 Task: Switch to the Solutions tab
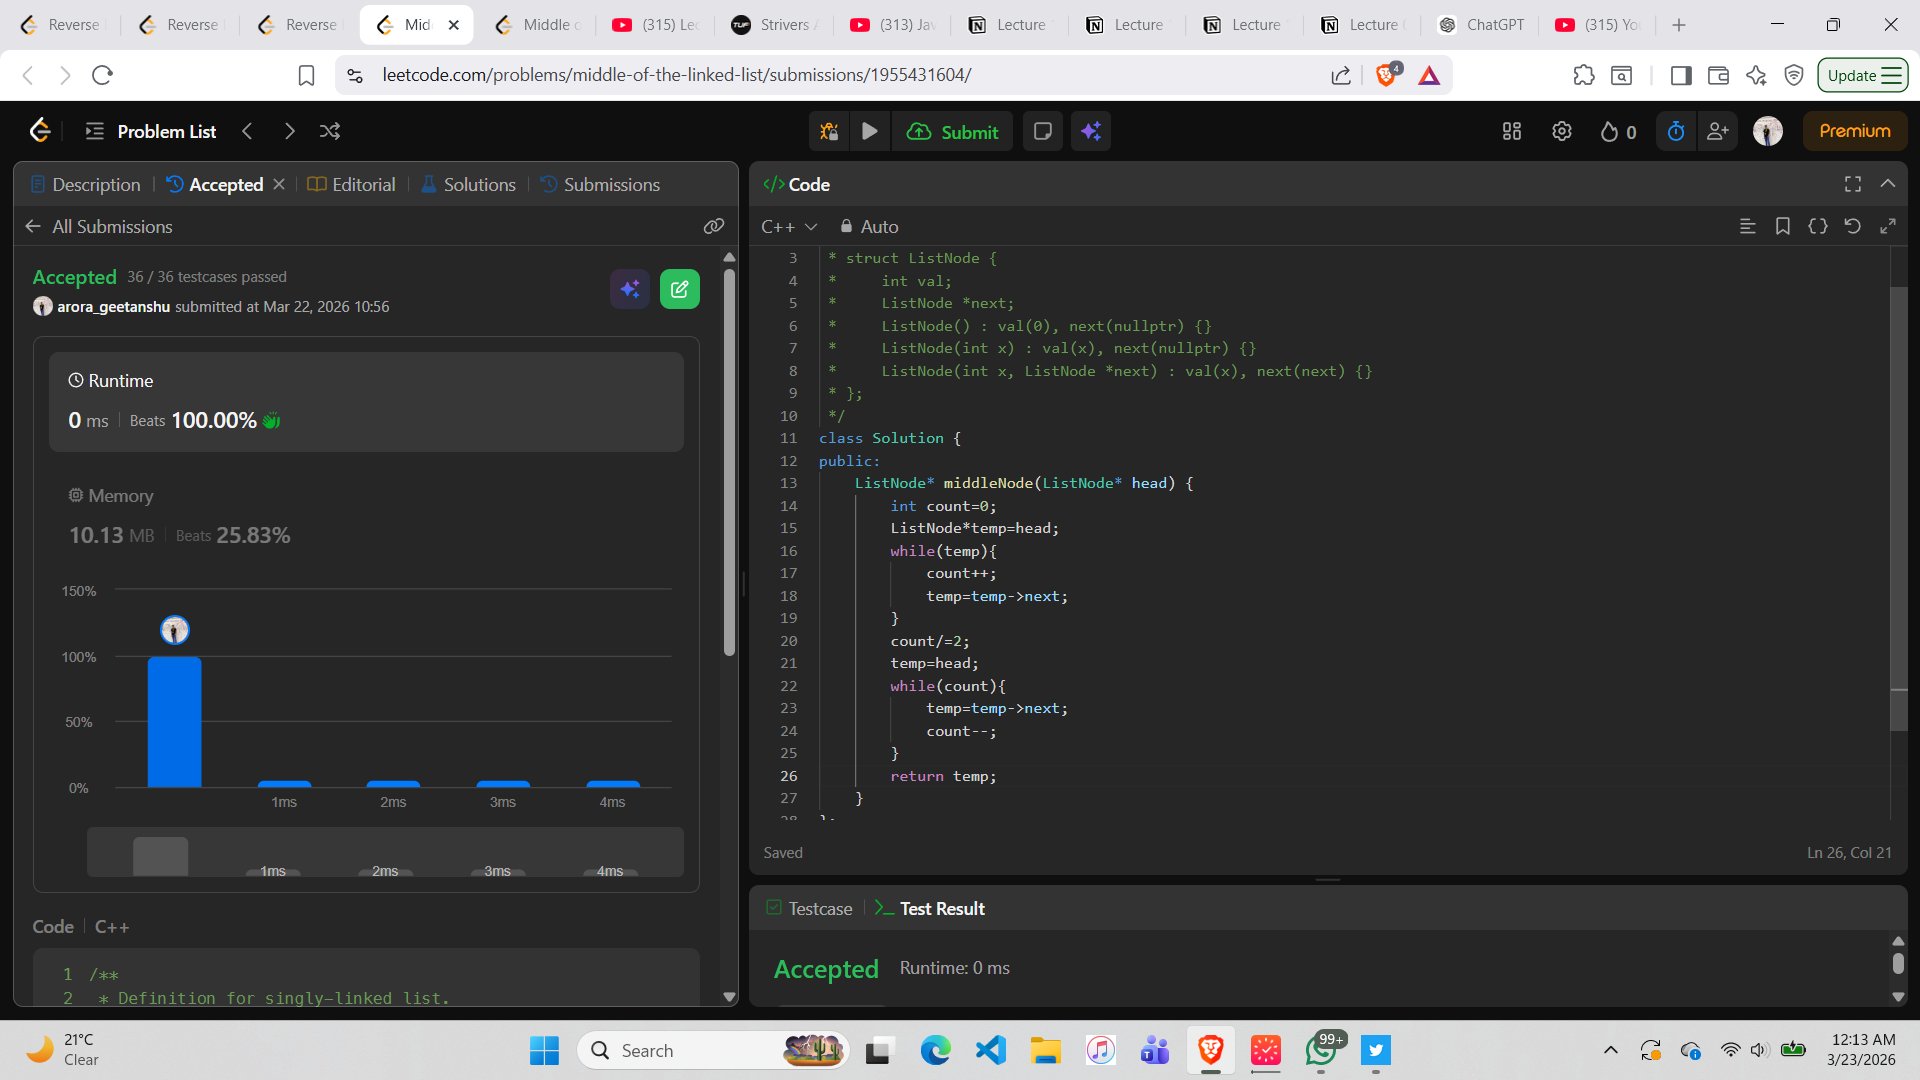468,184
